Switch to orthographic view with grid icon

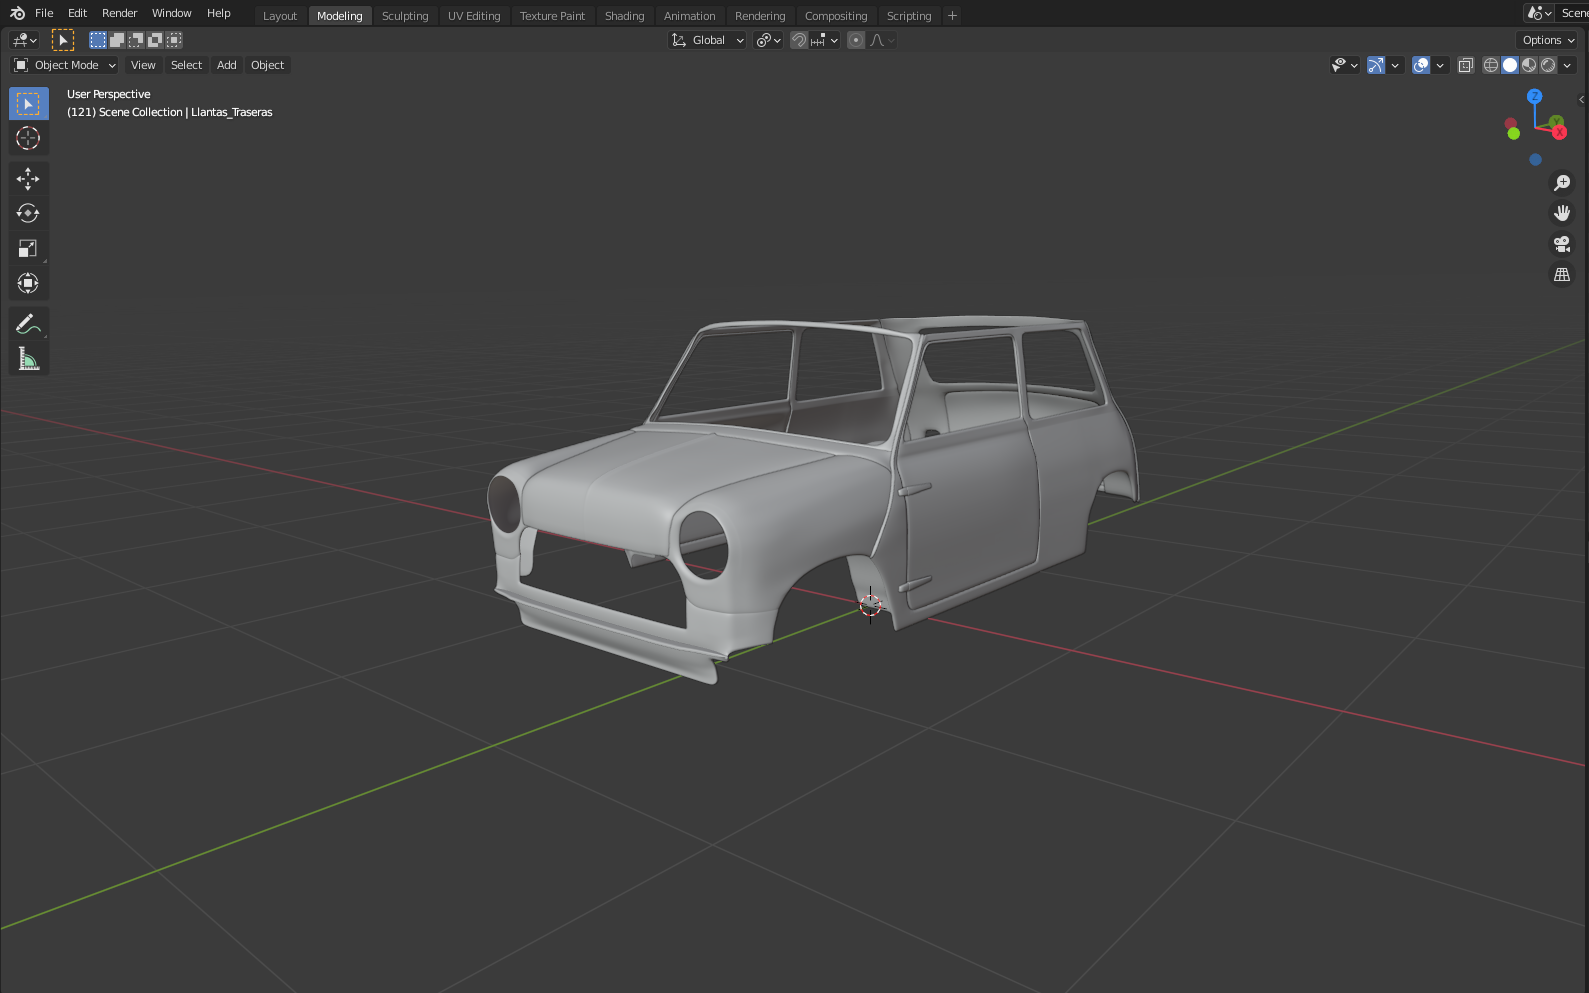tap(1561, 275)
